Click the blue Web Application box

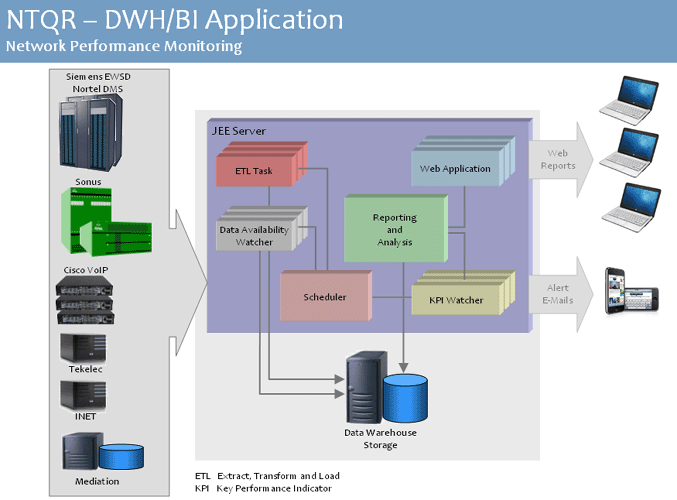455,168
